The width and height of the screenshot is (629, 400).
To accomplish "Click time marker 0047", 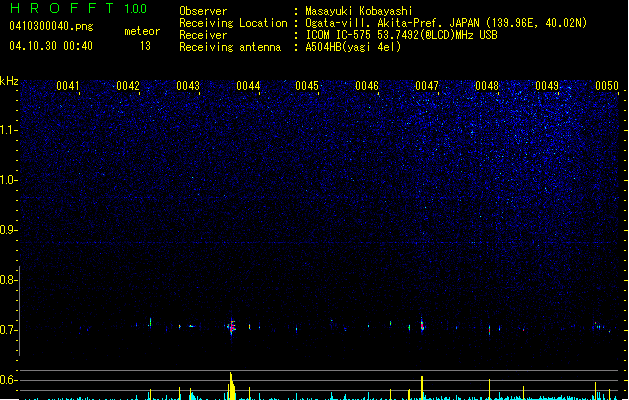I will point(427,86).
